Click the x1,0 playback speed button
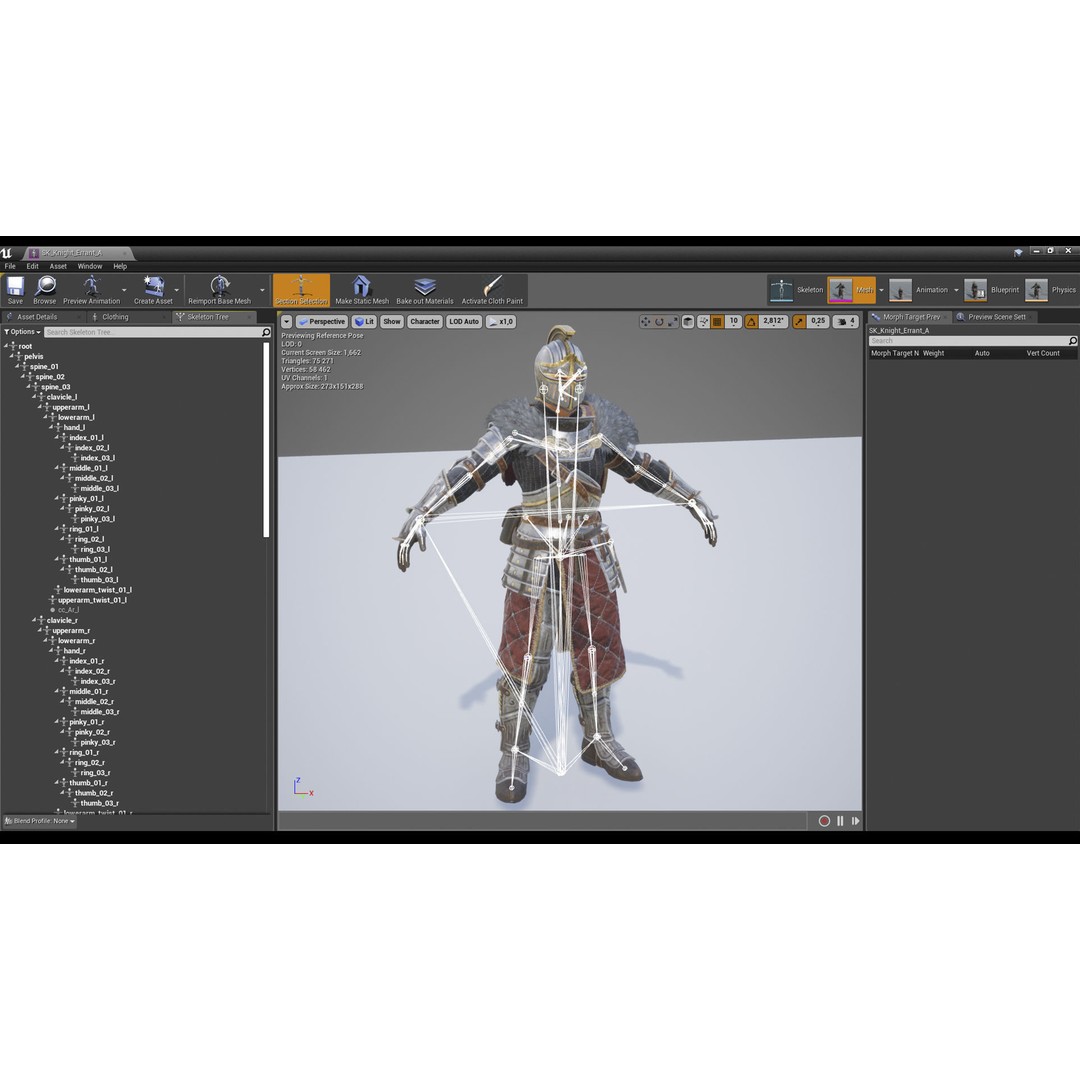Image resolution: width=1080 pixels, height=1080 pixels. [501, 322]
